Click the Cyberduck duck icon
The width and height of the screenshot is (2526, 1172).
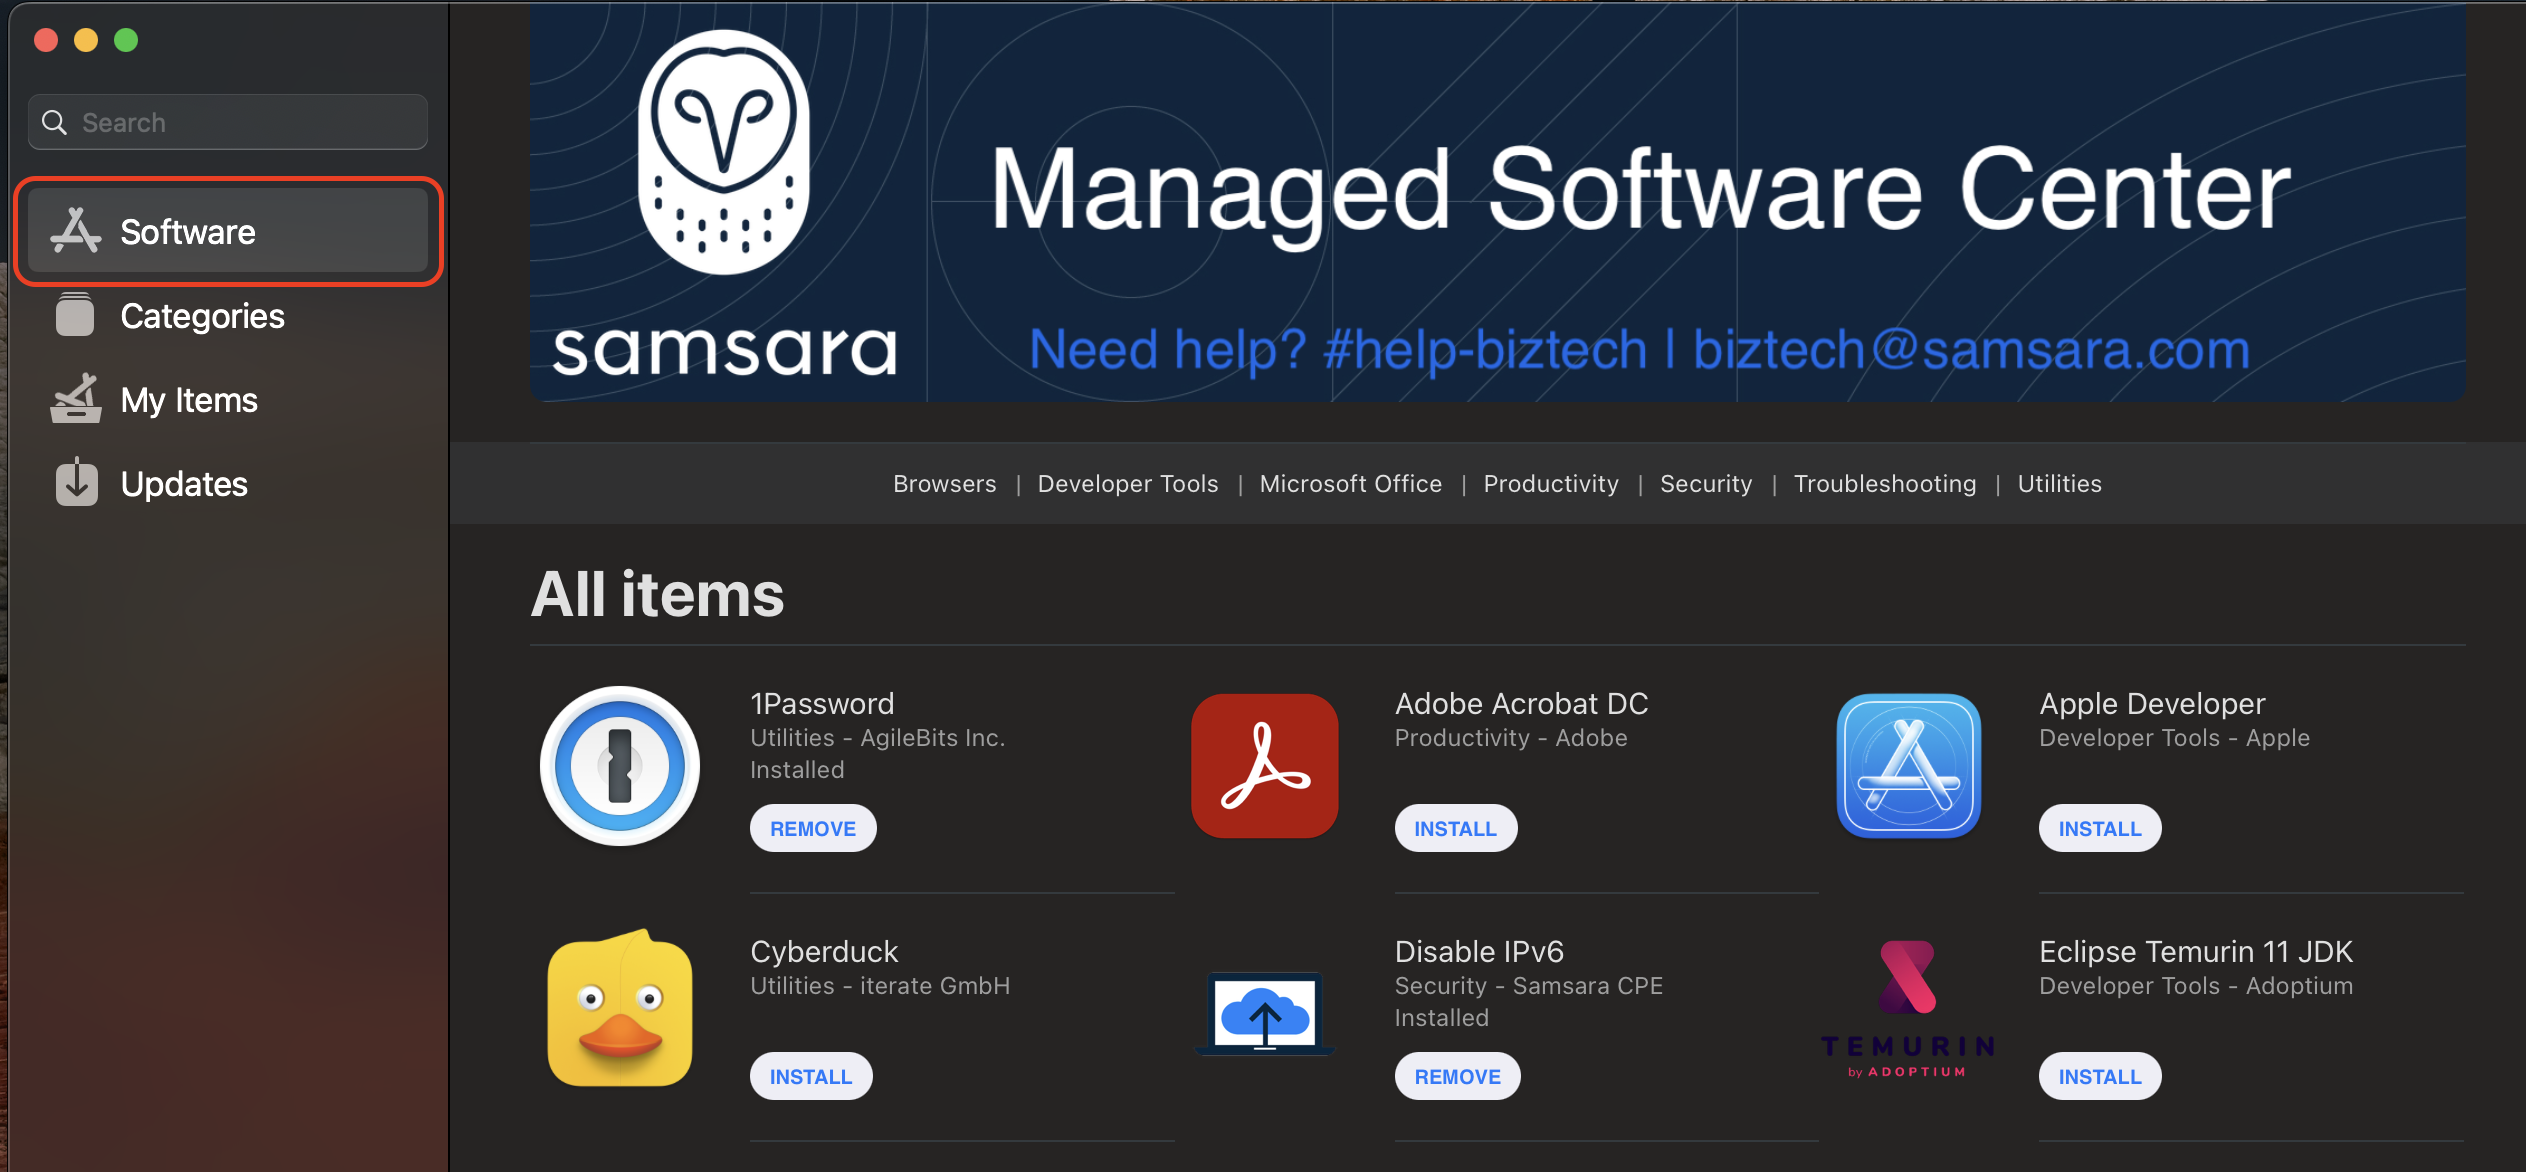[x=620, y=1008]
